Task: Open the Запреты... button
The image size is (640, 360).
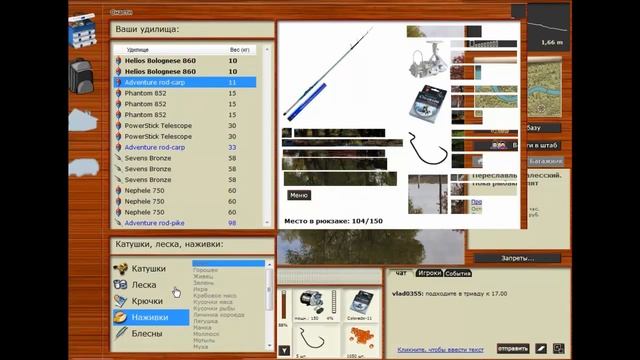Action: pyautogui.click(x=518, y=258)
